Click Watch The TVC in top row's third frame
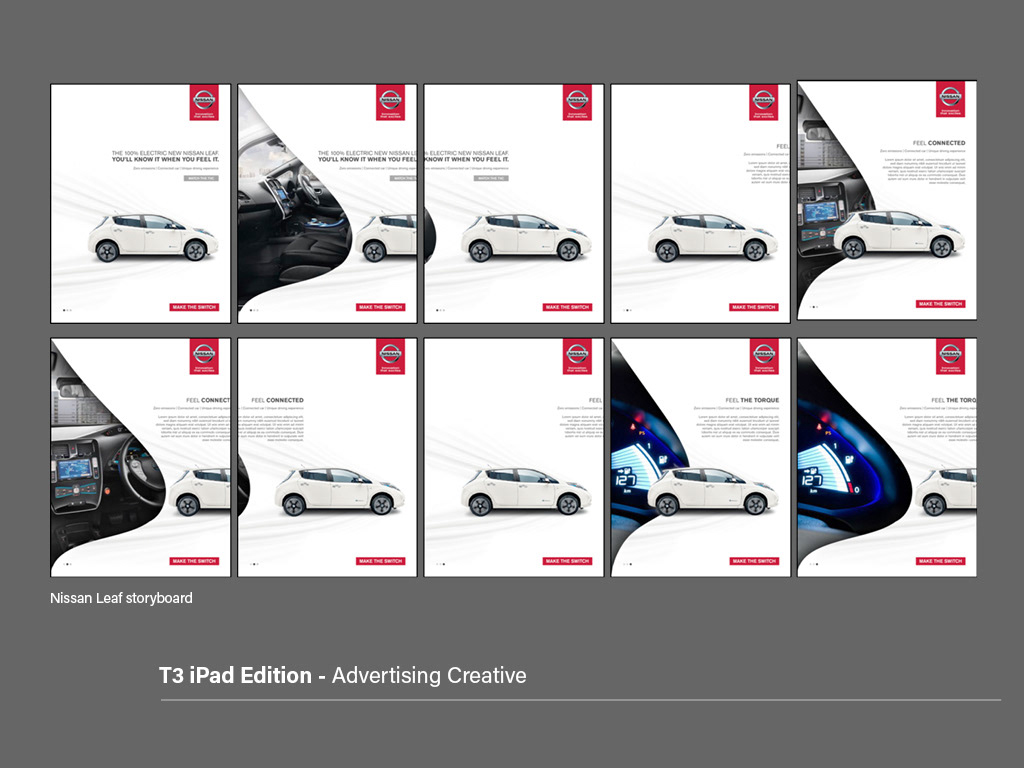The image size is (1024, 768). click(x=491, y=178)
